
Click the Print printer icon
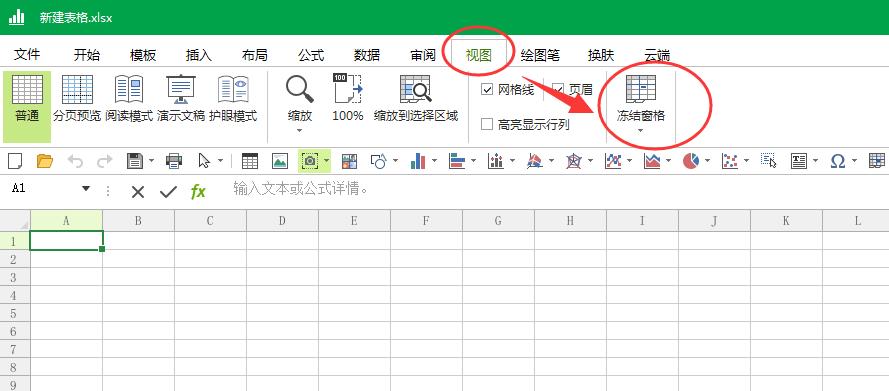(x=174, y=162)
